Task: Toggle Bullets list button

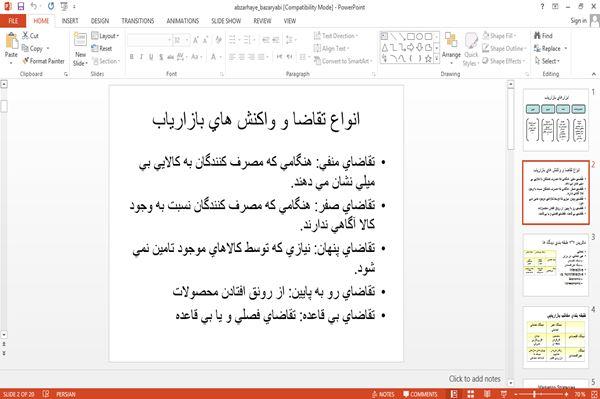Action: [x=232, y=40]
